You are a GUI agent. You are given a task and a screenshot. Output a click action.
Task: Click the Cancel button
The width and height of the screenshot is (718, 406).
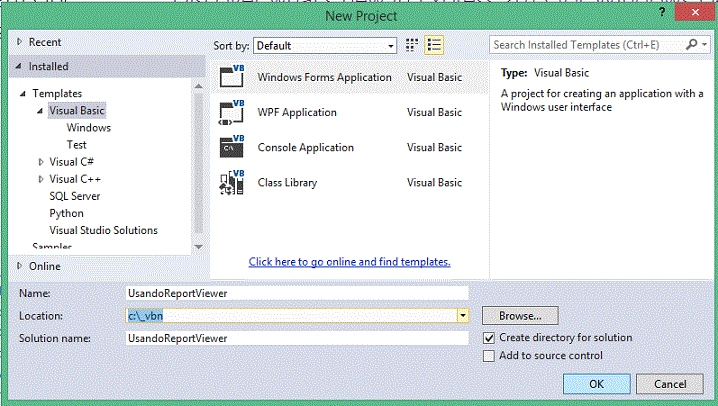click(670, 384)
